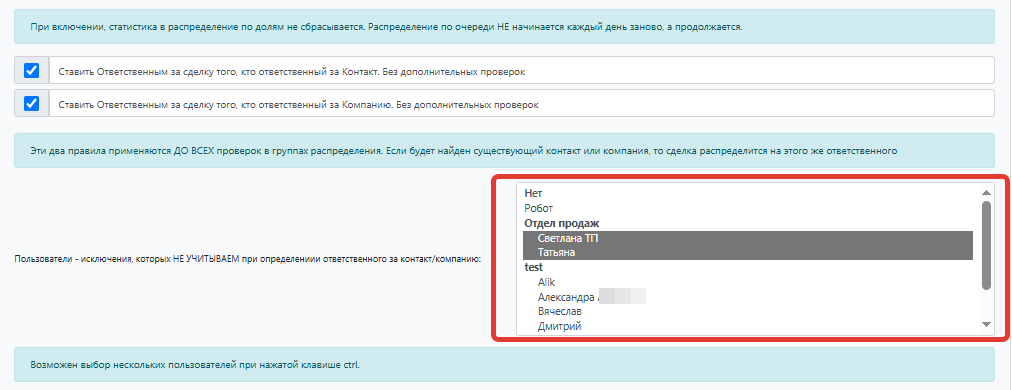Viewport: 1012px width, 390px height.
Task: Select 'Нет' in the user list
Action: (x=748, y=193)
